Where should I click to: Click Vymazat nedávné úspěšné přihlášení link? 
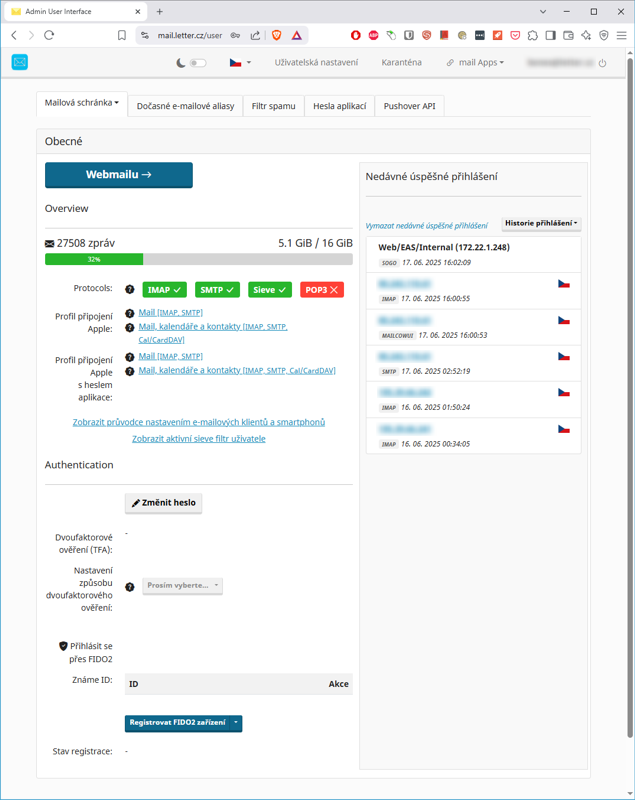click(x=426, y=226)
